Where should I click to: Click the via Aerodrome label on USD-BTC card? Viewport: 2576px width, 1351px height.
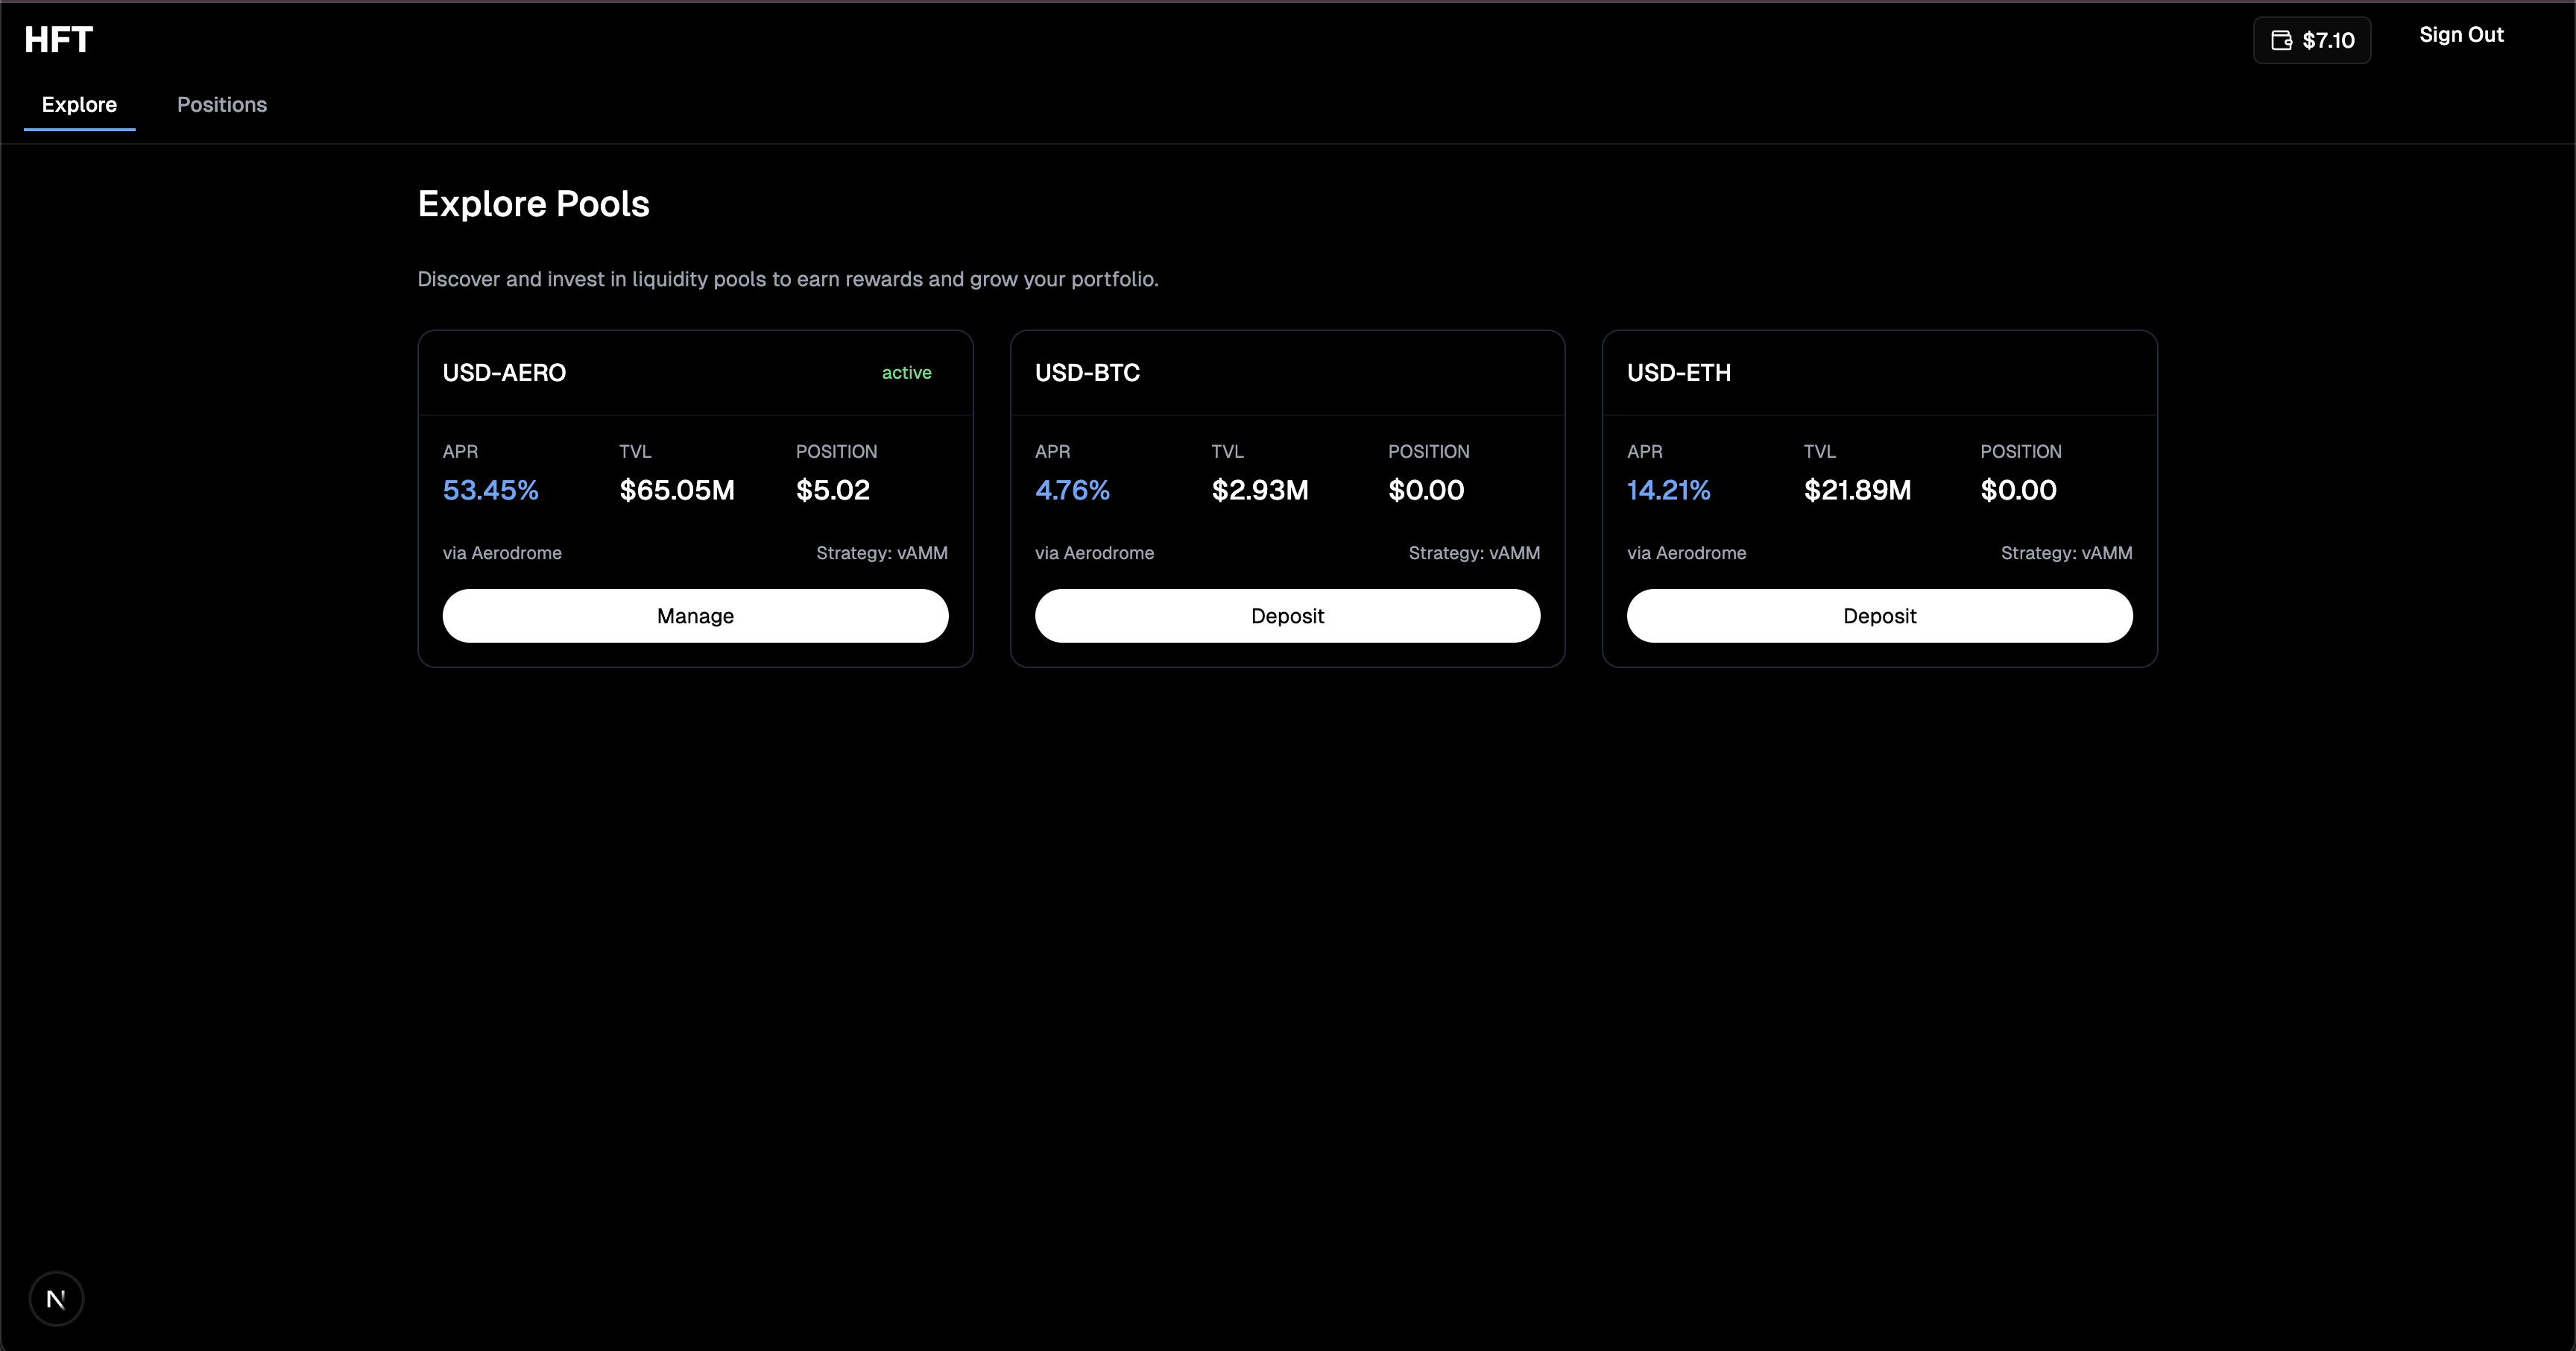tap(1094, 553)
